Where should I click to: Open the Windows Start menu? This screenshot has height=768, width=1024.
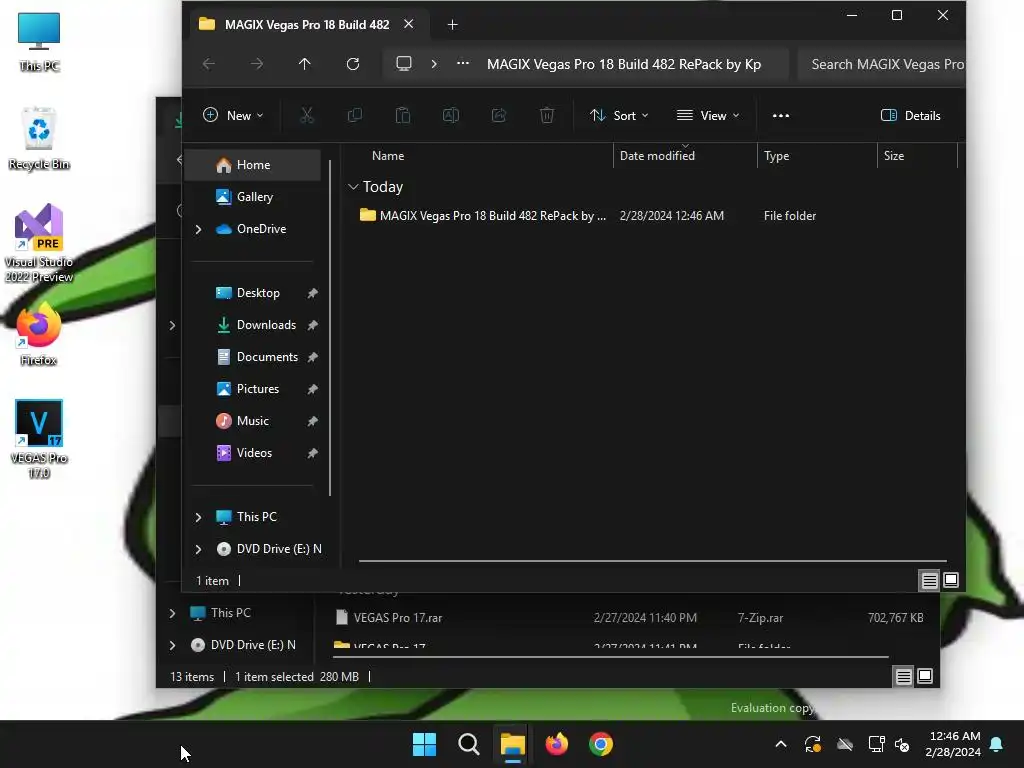click(x=424, y=744)
